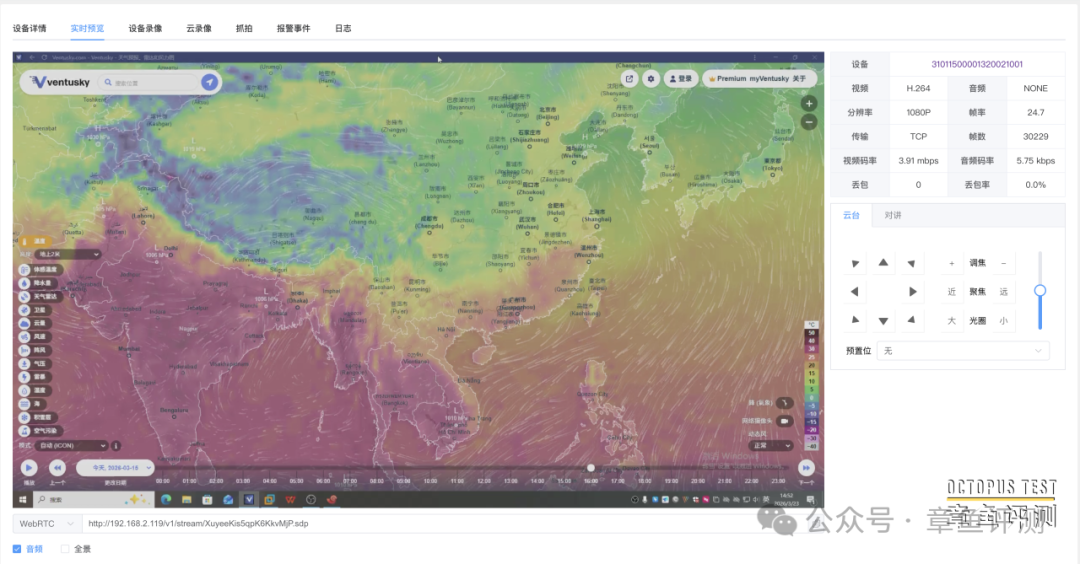Click the Ventusky location search field
The height and width of the screenshot is (564, 1080).
(148, 83)
